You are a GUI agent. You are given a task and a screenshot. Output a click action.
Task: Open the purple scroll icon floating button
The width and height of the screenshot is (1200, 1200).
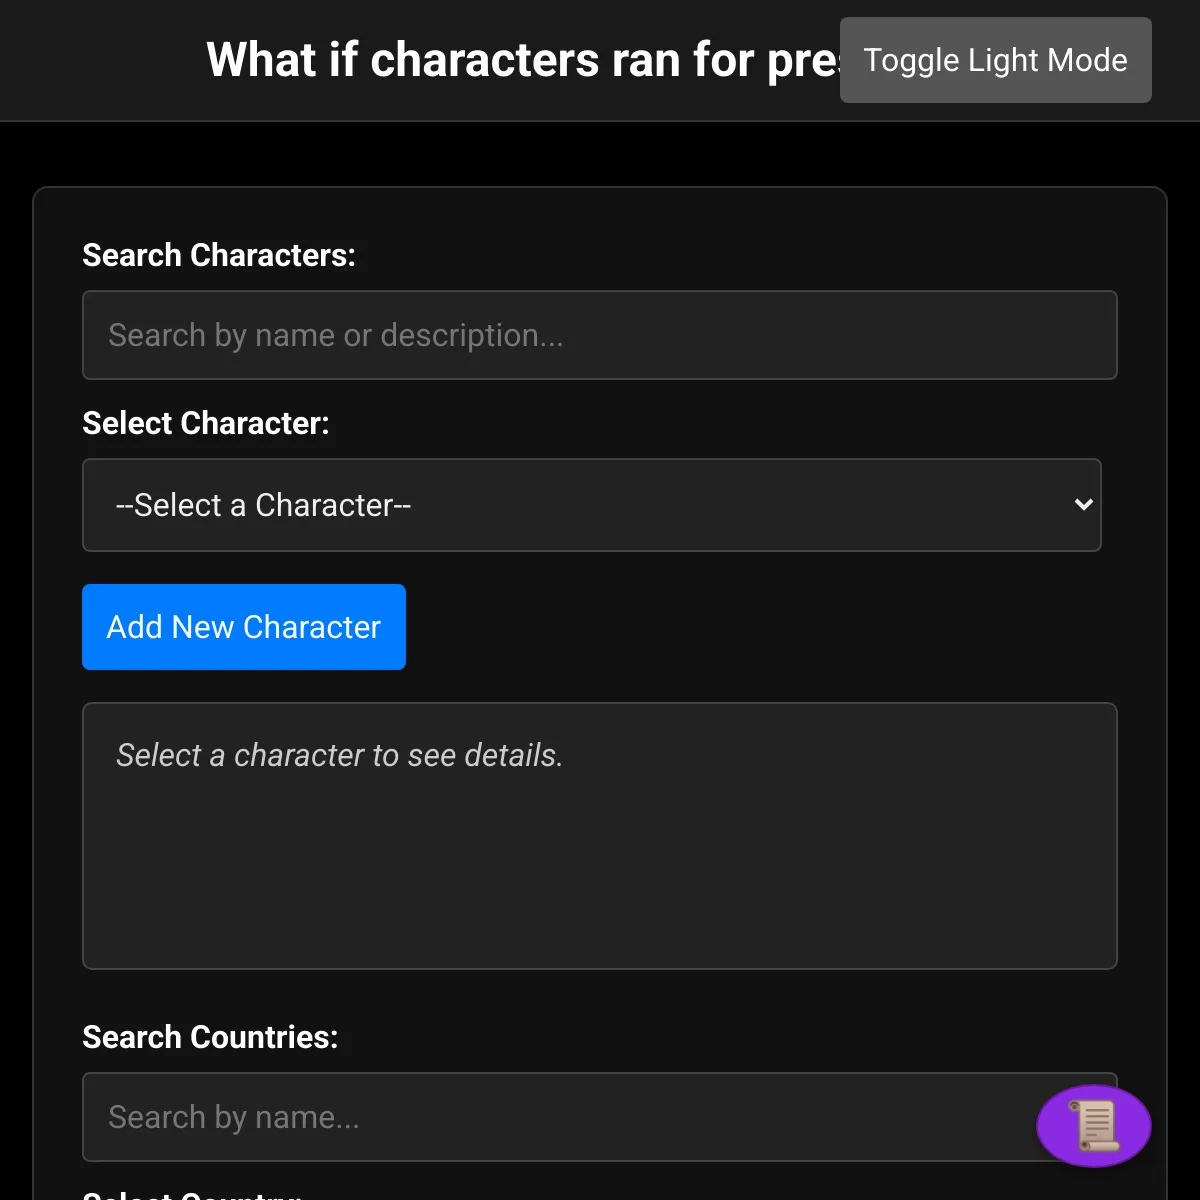1094,1126
